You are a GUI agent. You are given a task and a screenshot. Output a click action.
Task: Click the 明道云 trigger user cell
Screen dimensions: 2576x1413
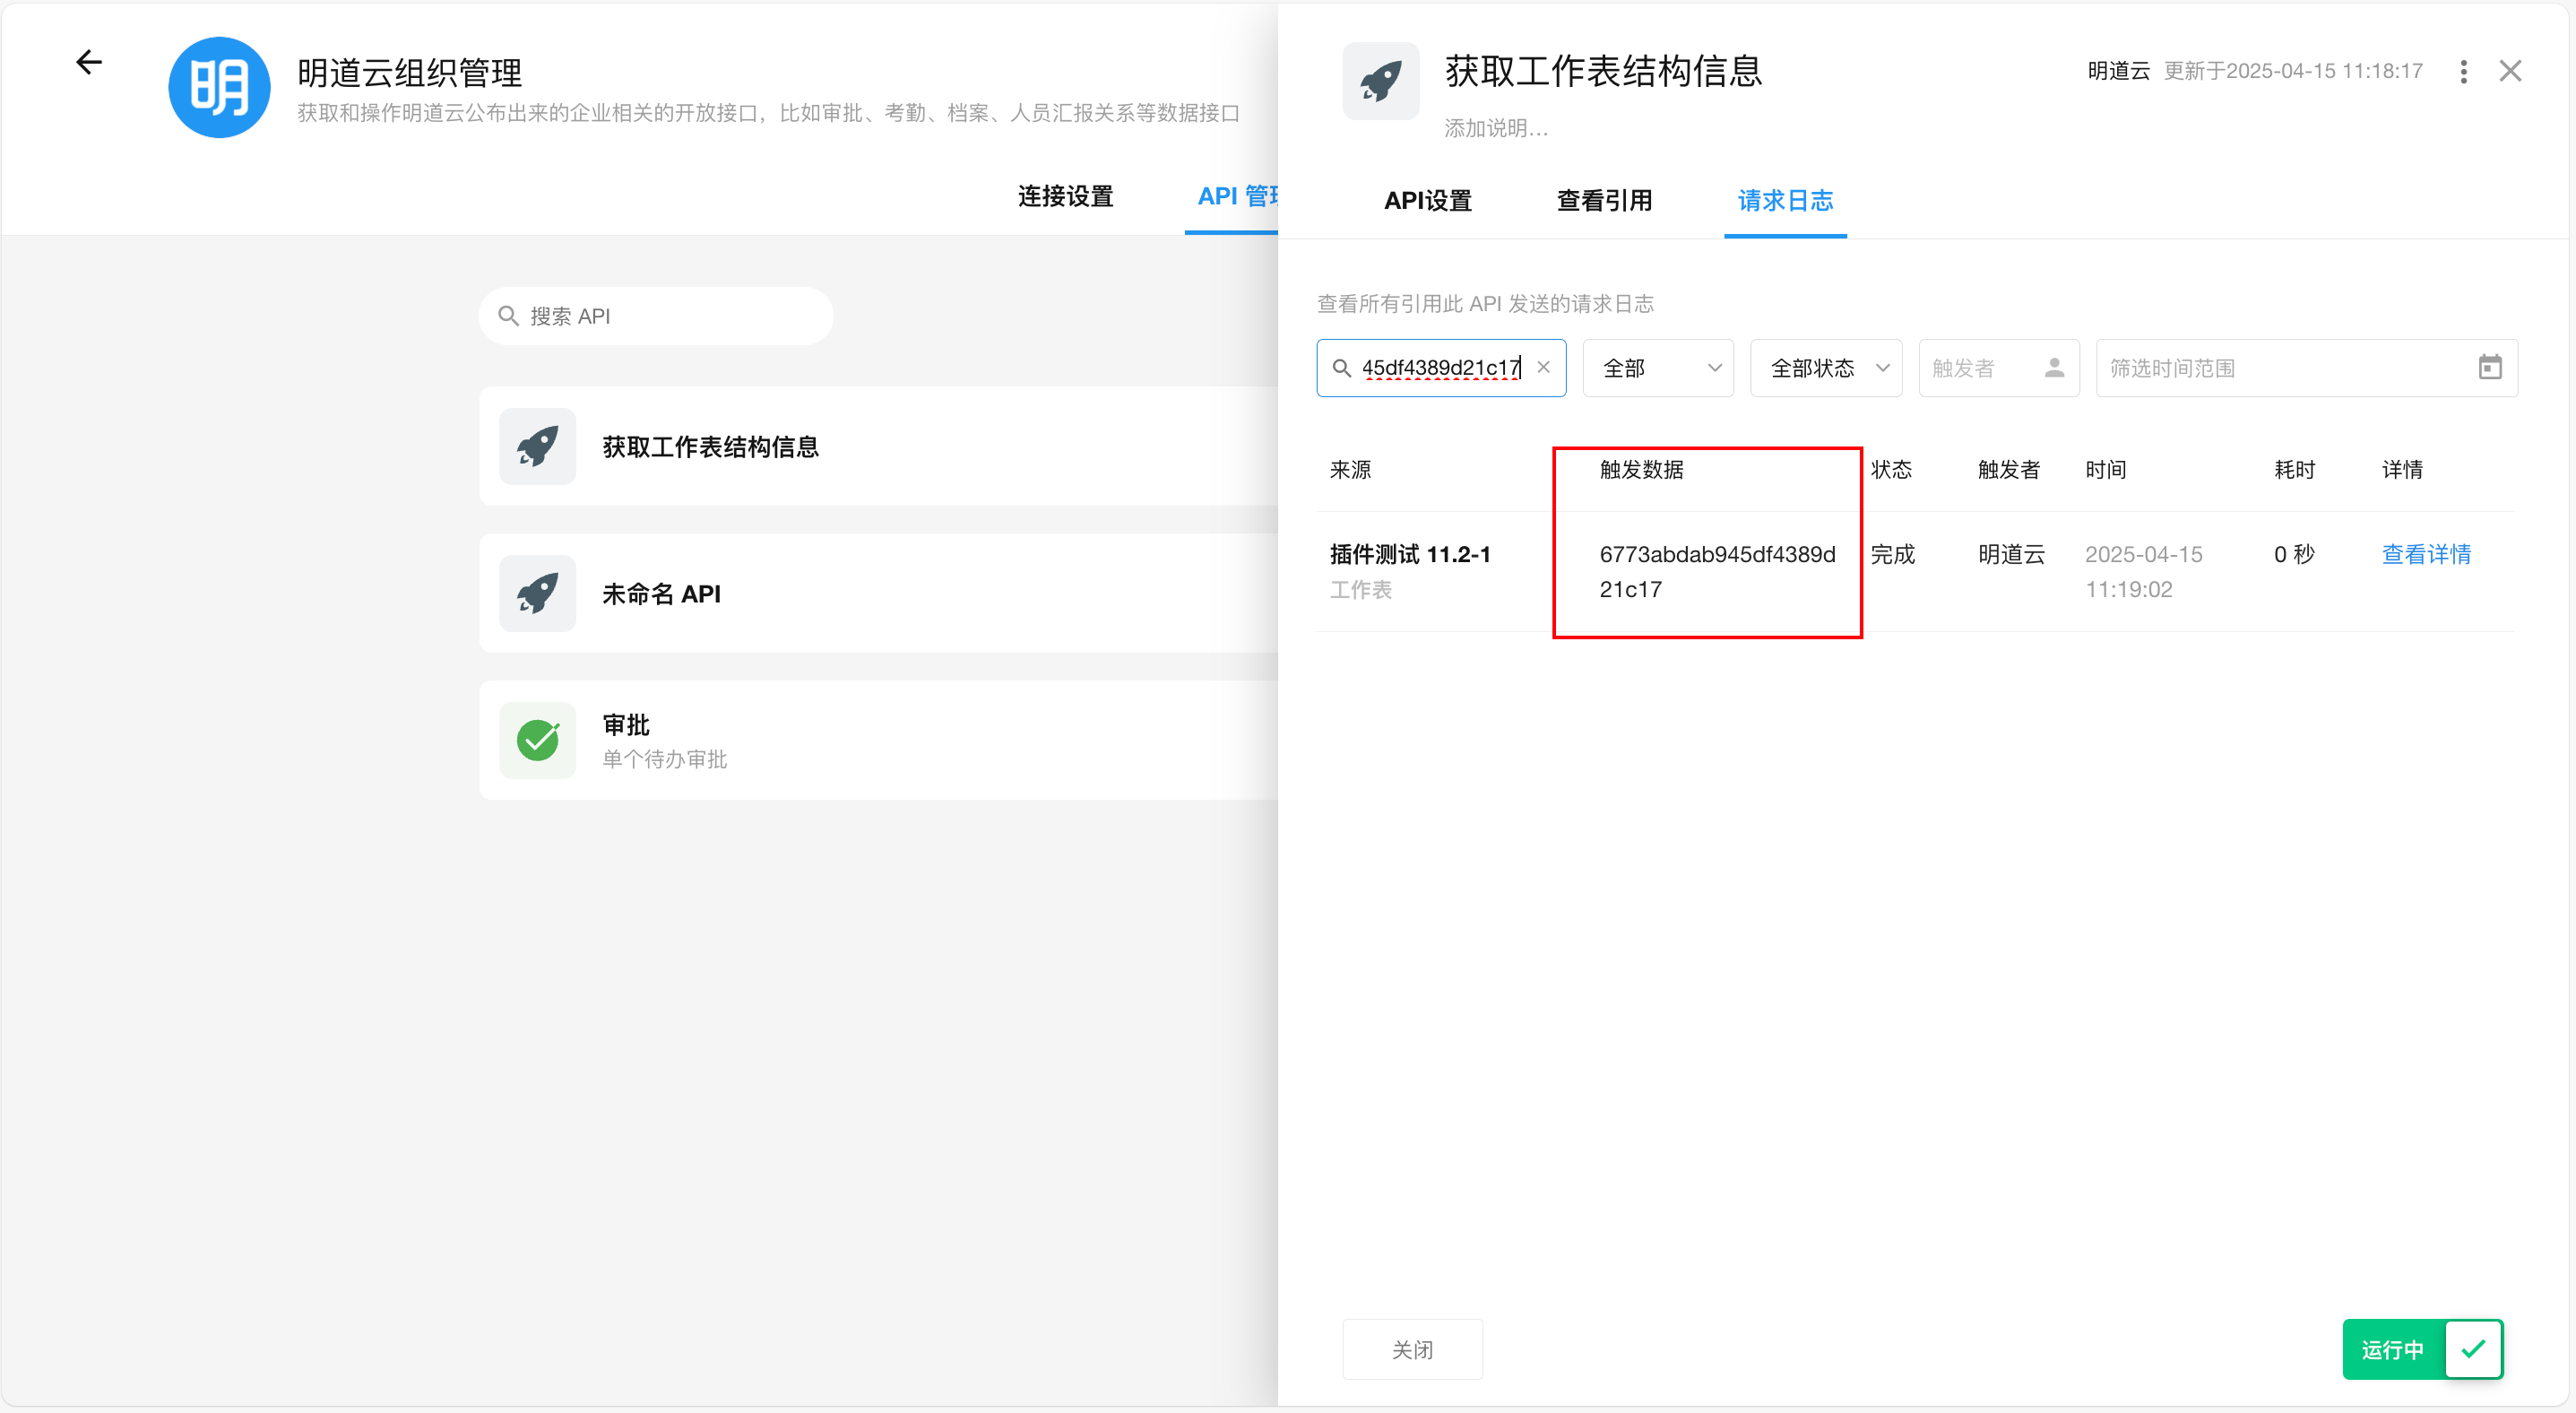tap(2011, 554)
